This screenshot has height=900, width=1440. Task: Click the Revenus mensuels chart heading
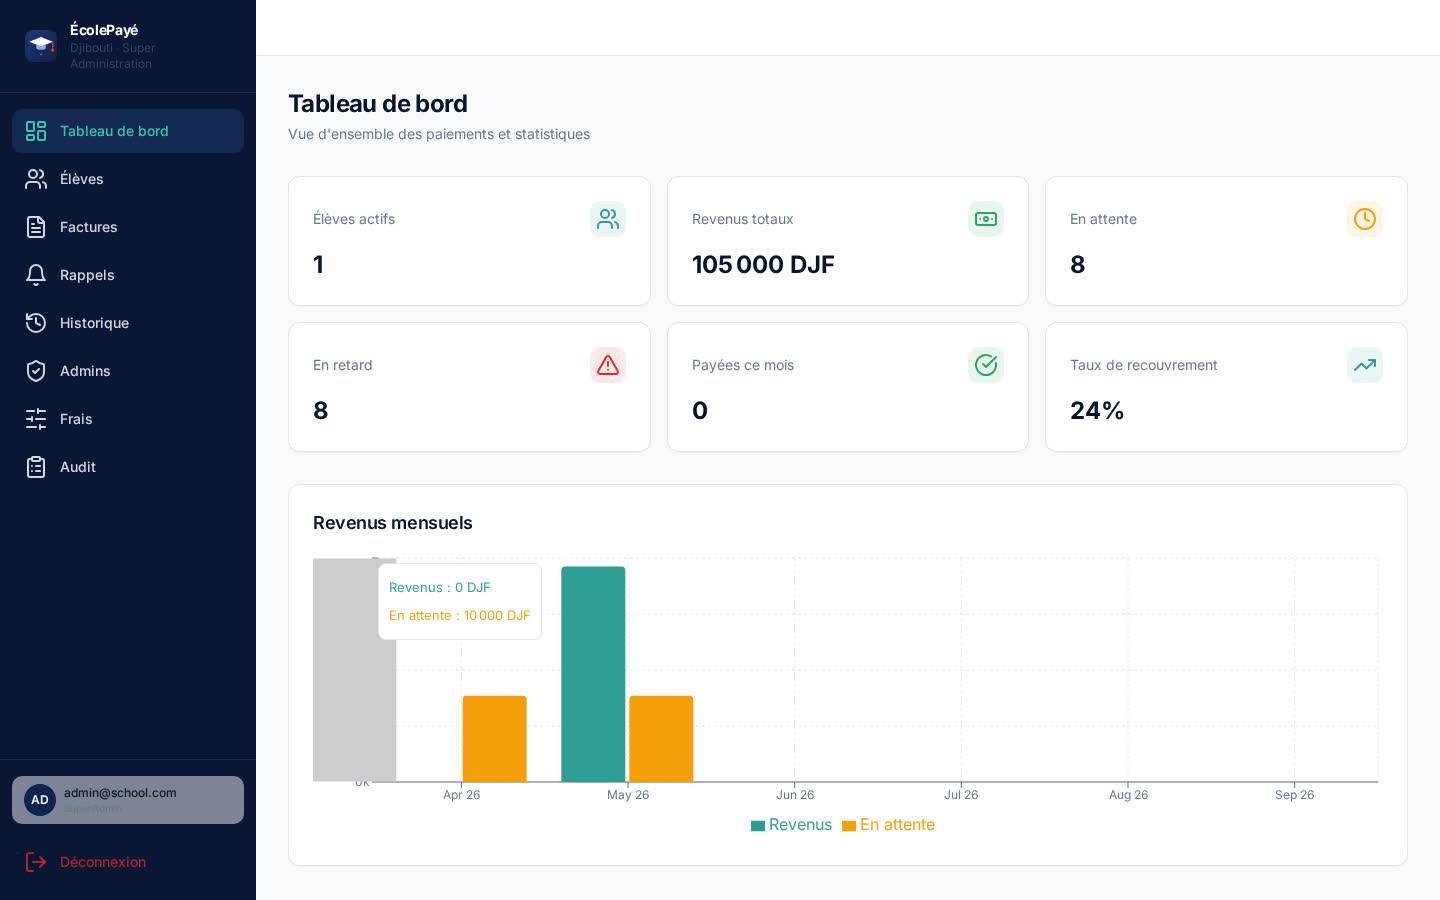(393, 523)
